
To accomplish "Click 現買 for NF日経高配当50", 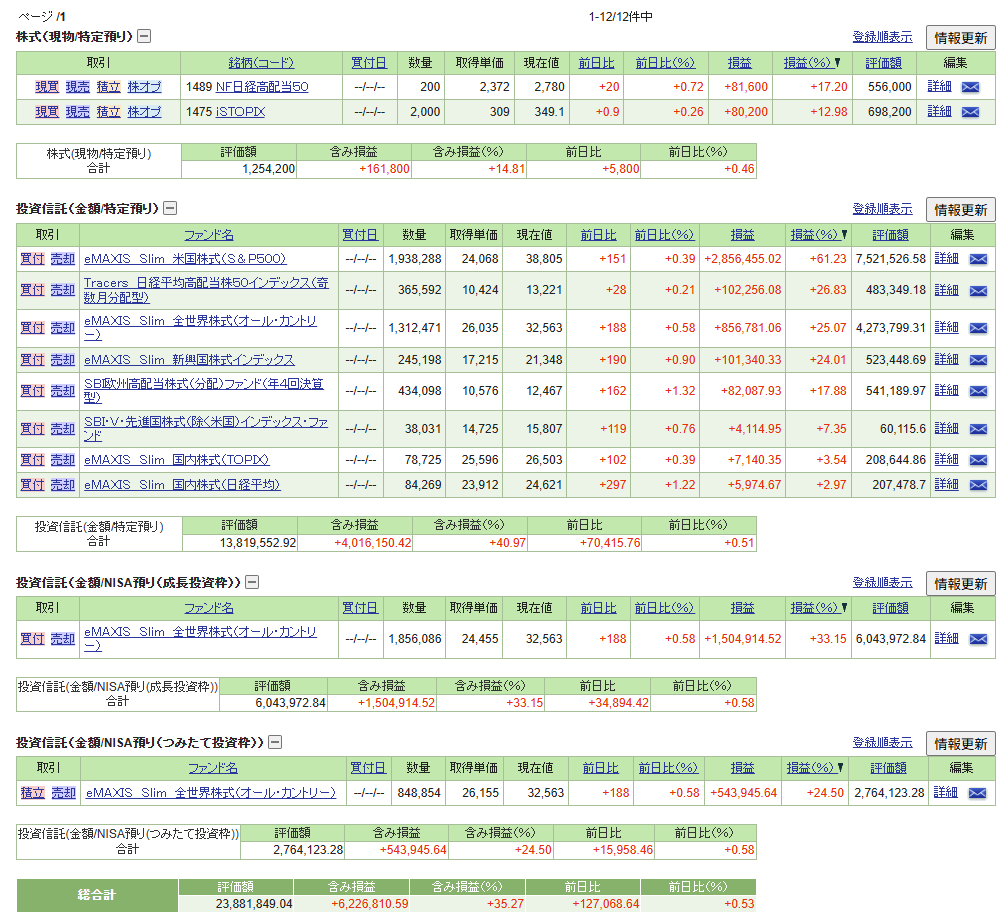I will point(47,87).
